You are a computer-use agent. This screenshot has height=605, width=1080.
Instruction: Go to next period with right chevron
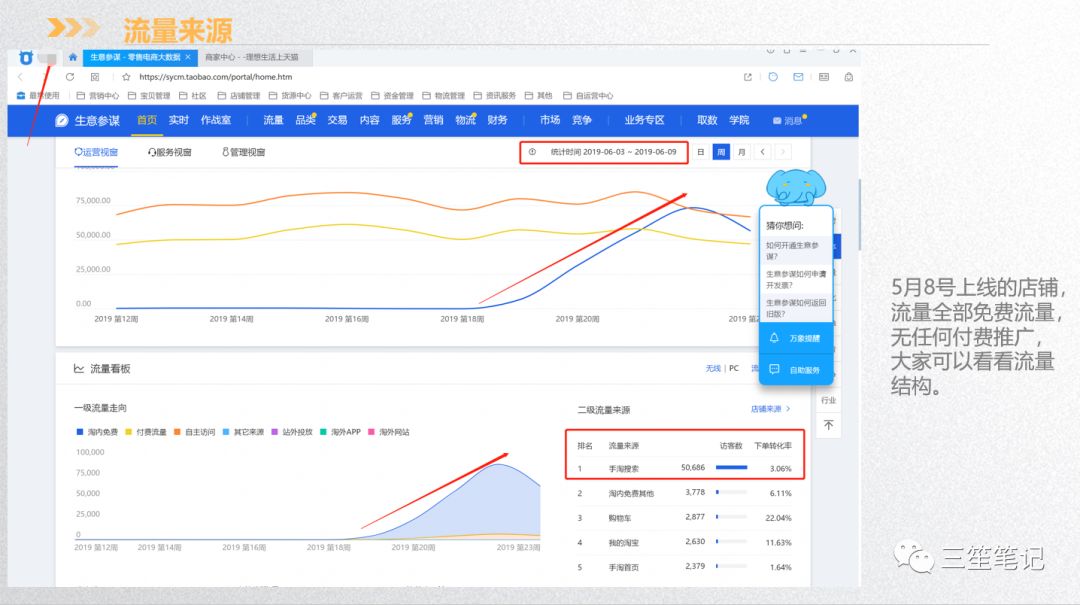(x=783, y=152)
